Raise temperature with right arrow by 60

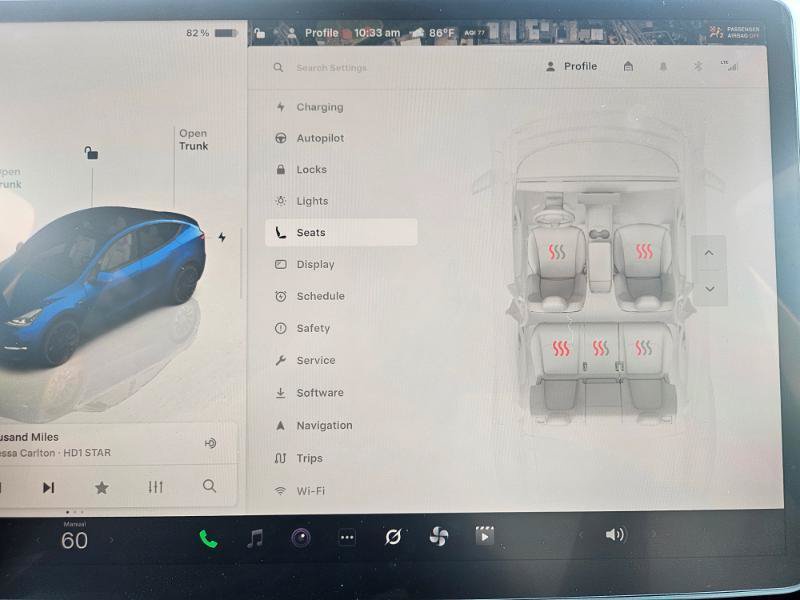(112, 540)
